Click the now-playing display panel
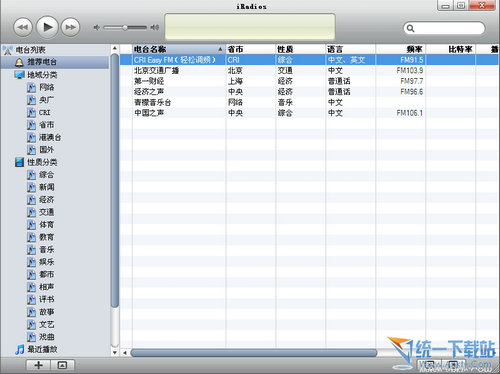 pyautogui.click(x=250, y=27)
